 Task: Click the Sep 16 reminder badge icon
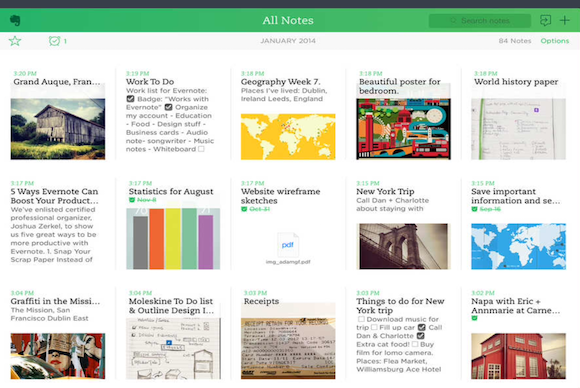pyautogui.click(x=474, y=209)
